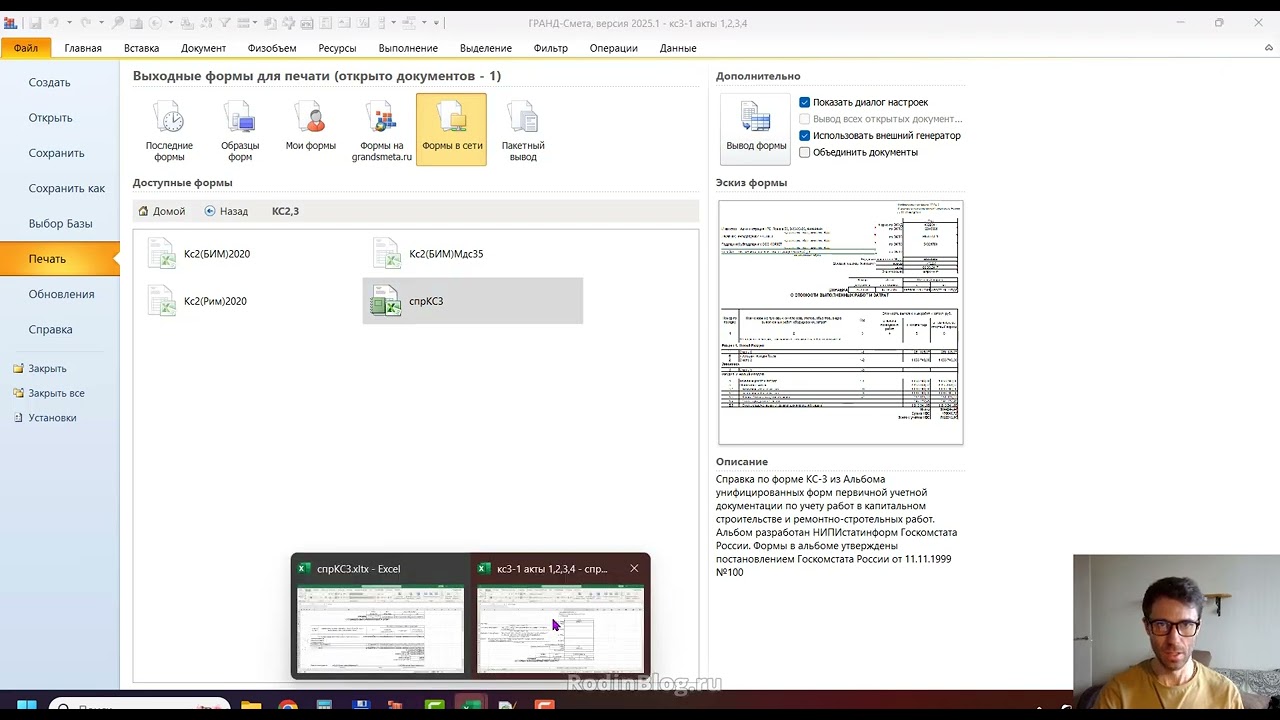The height and width of the screenshot is (720, 1280).
Task: Expand the Undo history dropdown arrow
Action: pyautogui.click(x=69, y=23)
